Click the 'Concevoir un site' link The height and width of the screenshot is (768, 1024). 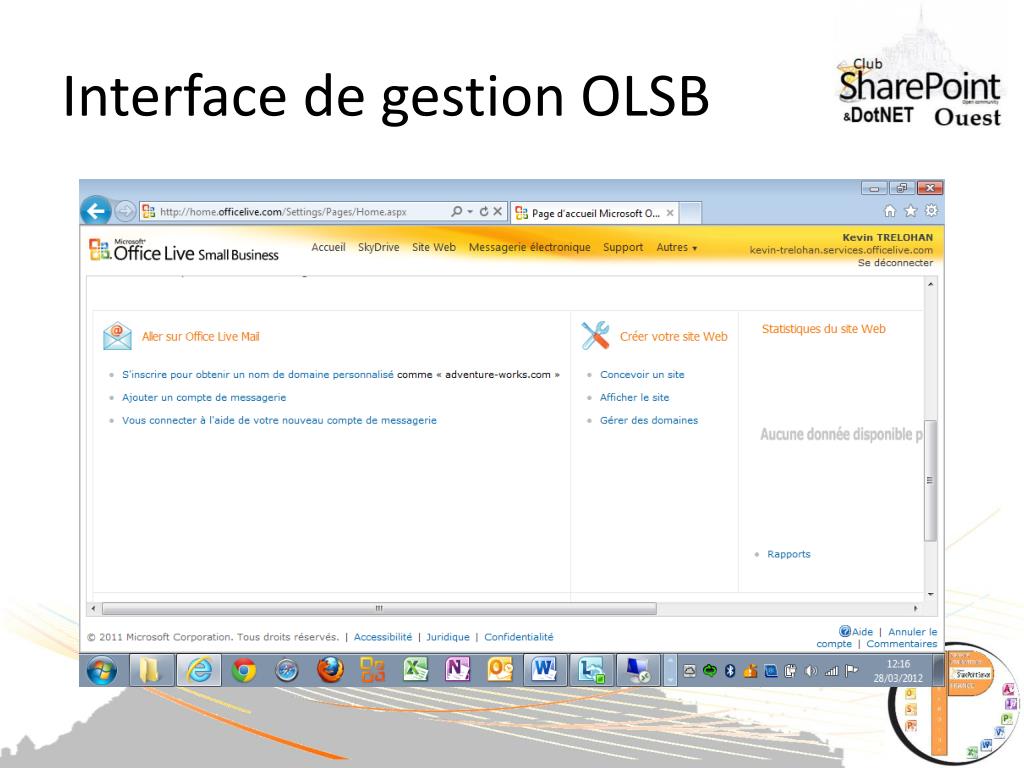tap(642, 375)
